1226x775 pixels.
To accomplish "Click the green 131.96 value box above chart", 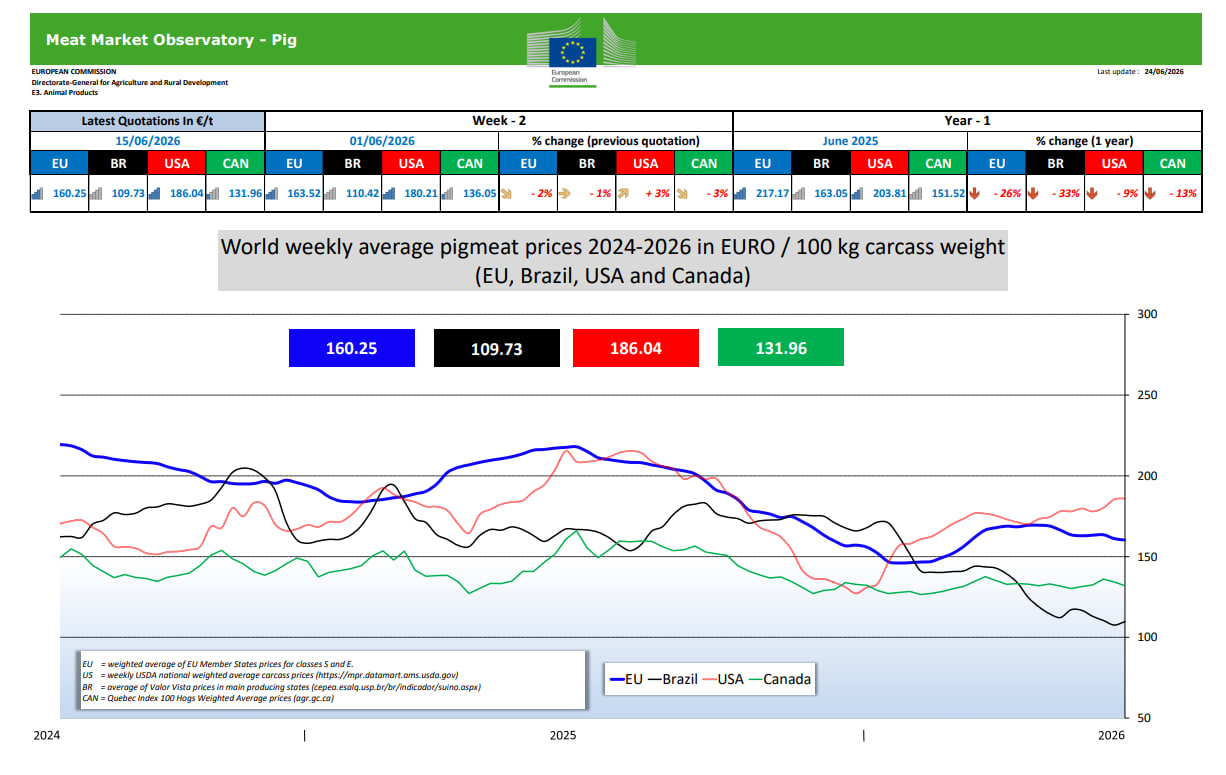I will coord(781,347).
